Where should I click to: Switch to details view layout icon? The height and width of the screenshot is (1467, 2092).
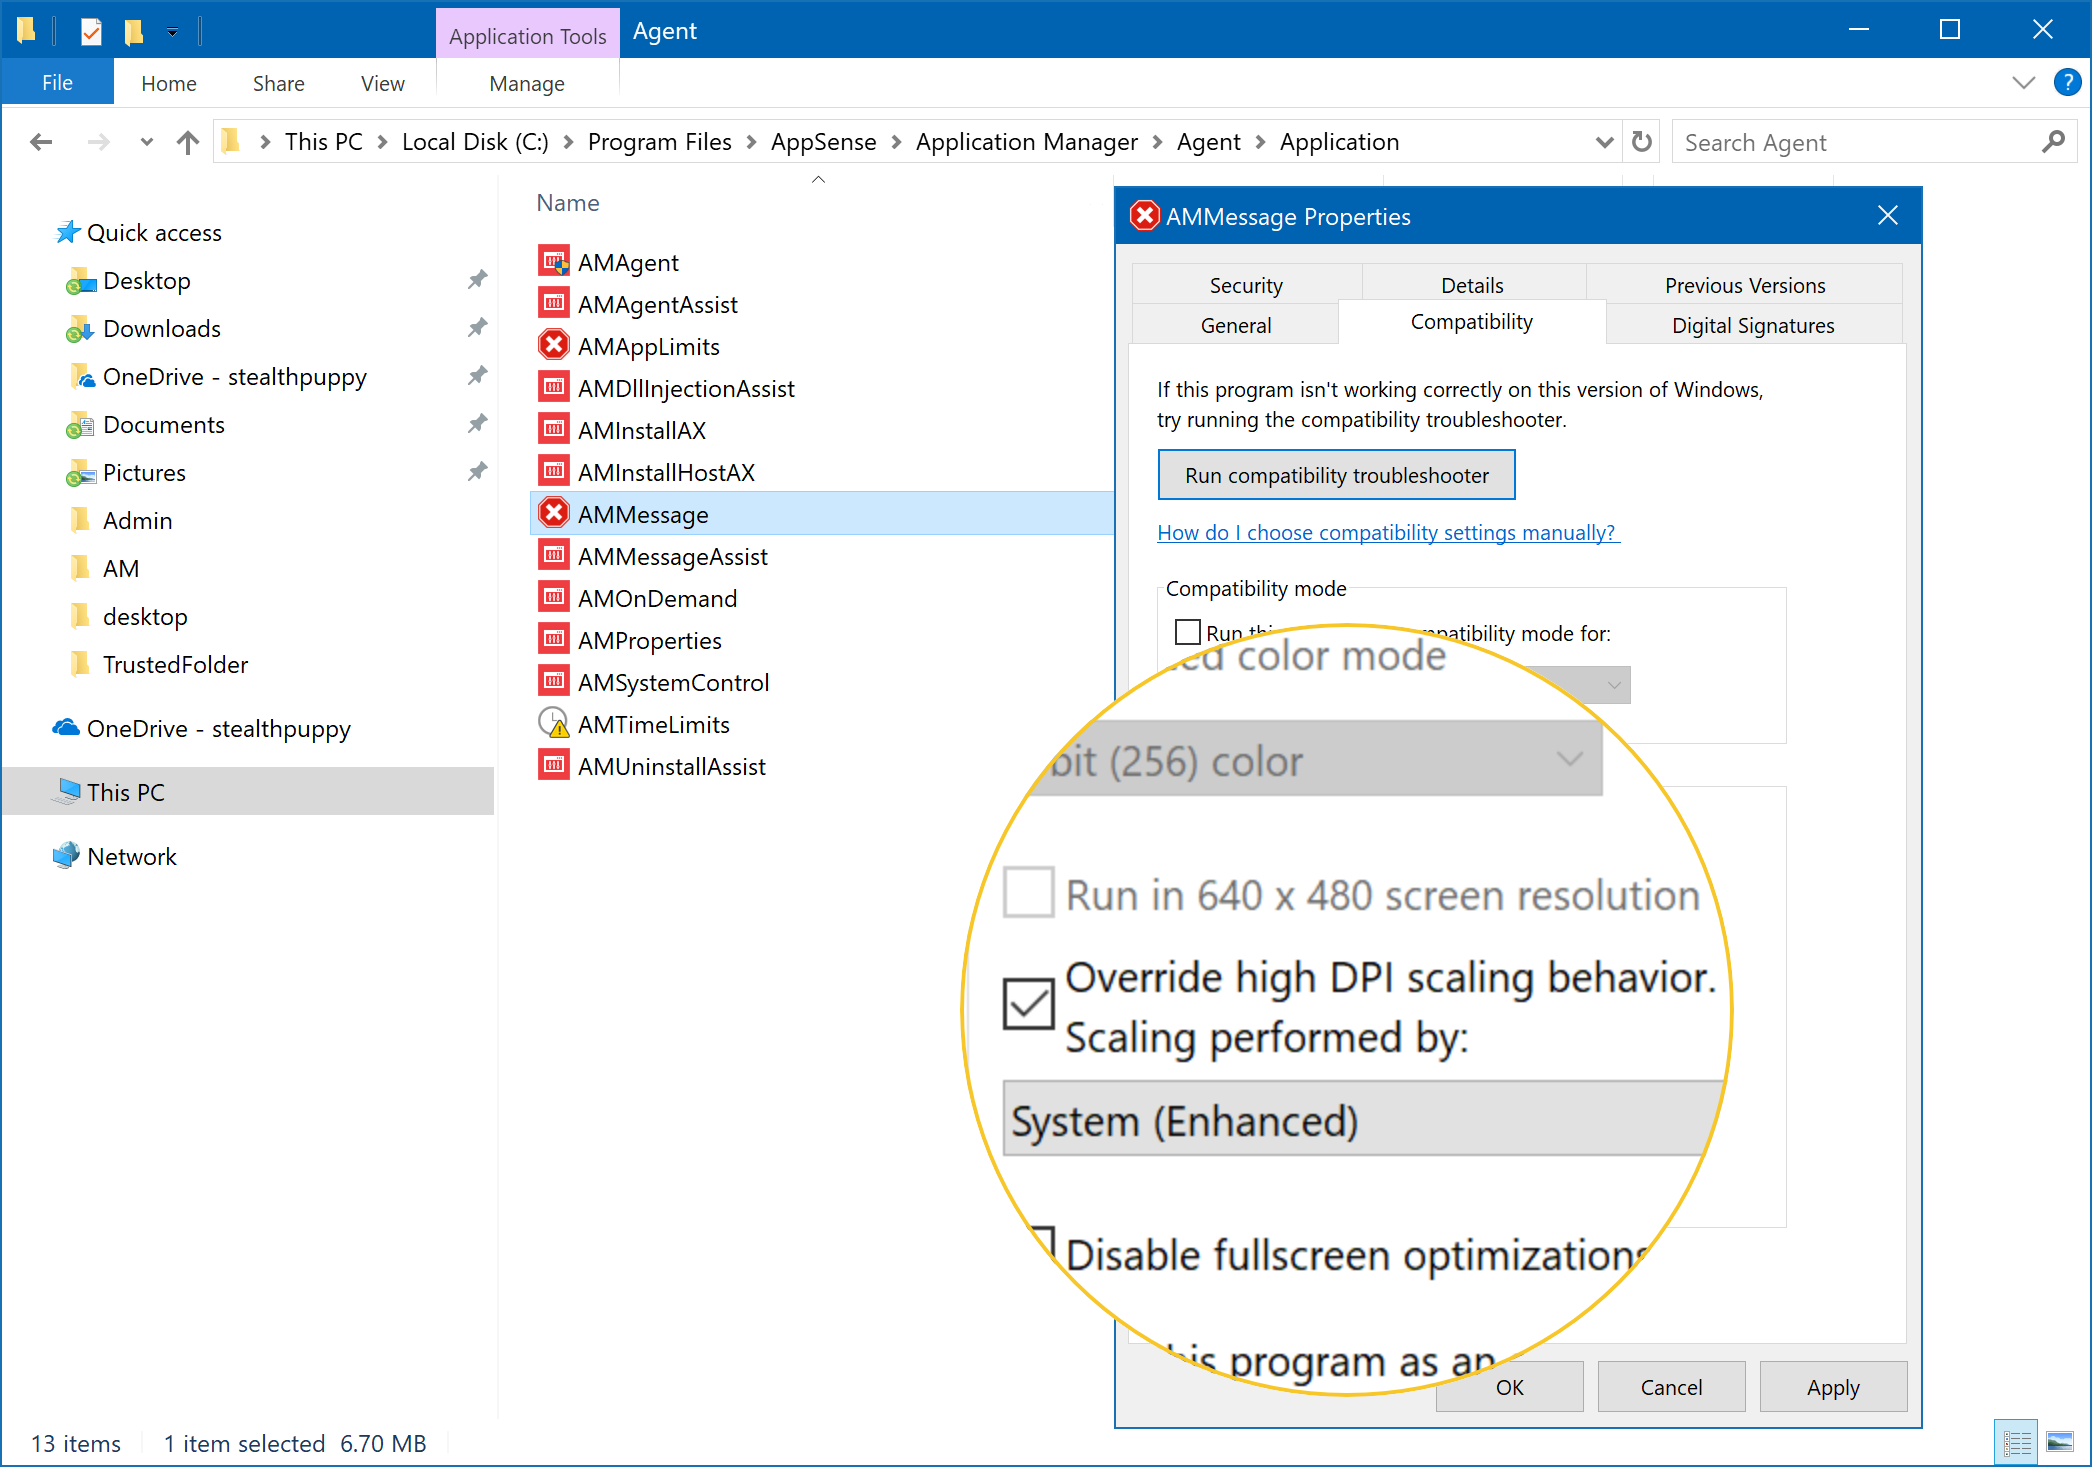click(2016, 1442)
